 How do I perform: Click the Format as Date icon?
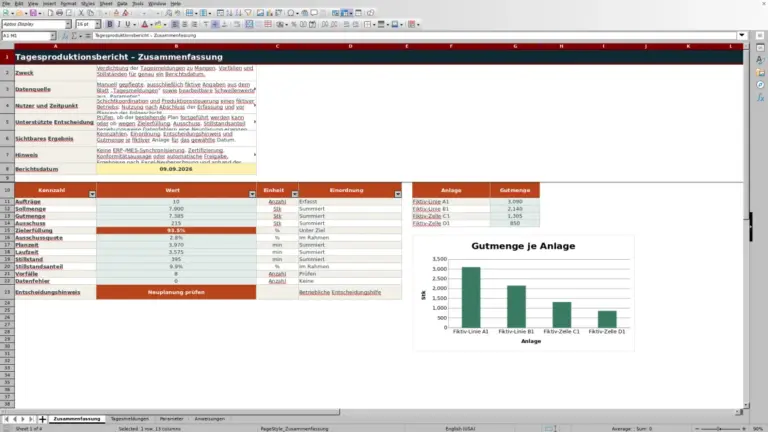pyautogui.click(x=312, y=24)
